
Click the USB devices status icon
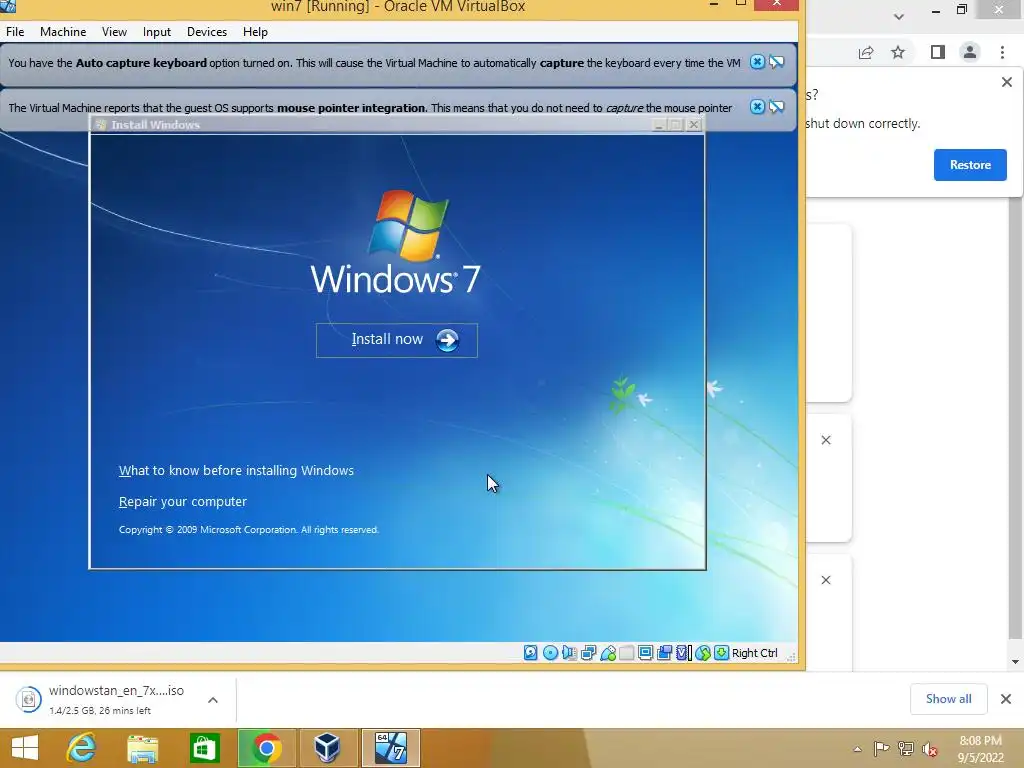(608, 652)
